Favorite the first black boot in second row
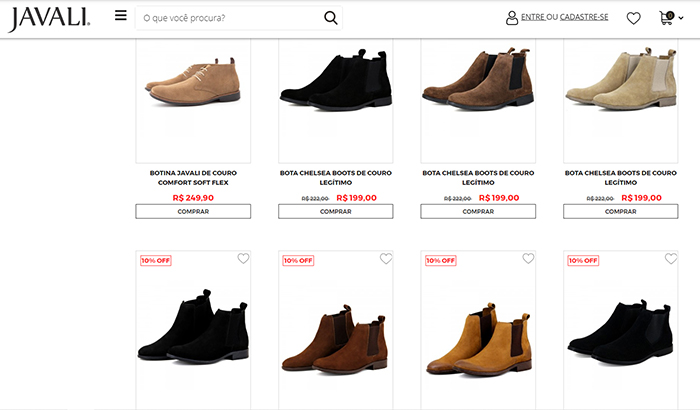This screenshot has width=700, height=410. (x=243, y=259)
